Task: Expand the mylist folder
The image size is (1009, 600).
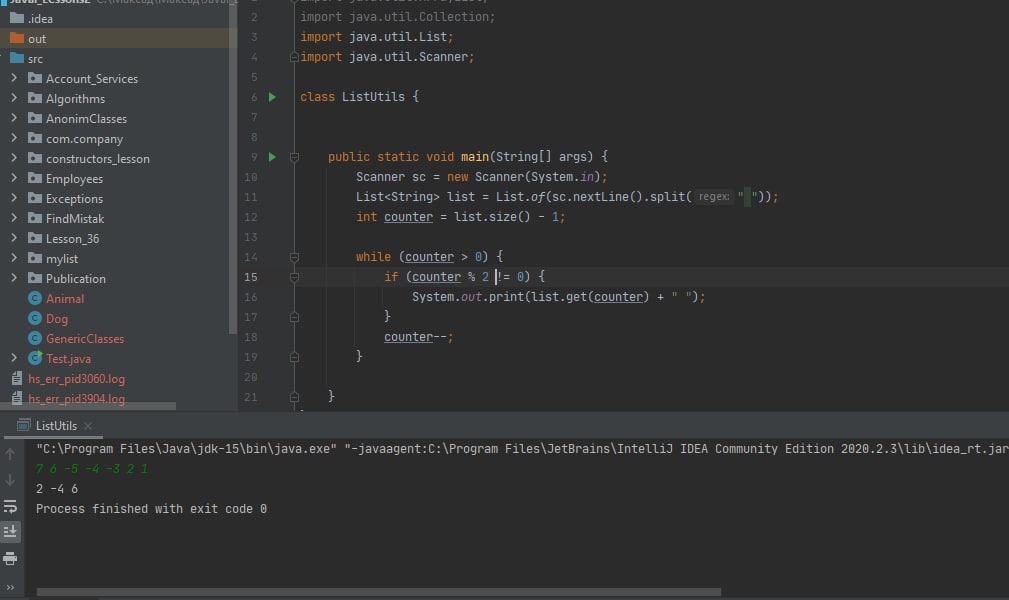Action: point(14,258)
